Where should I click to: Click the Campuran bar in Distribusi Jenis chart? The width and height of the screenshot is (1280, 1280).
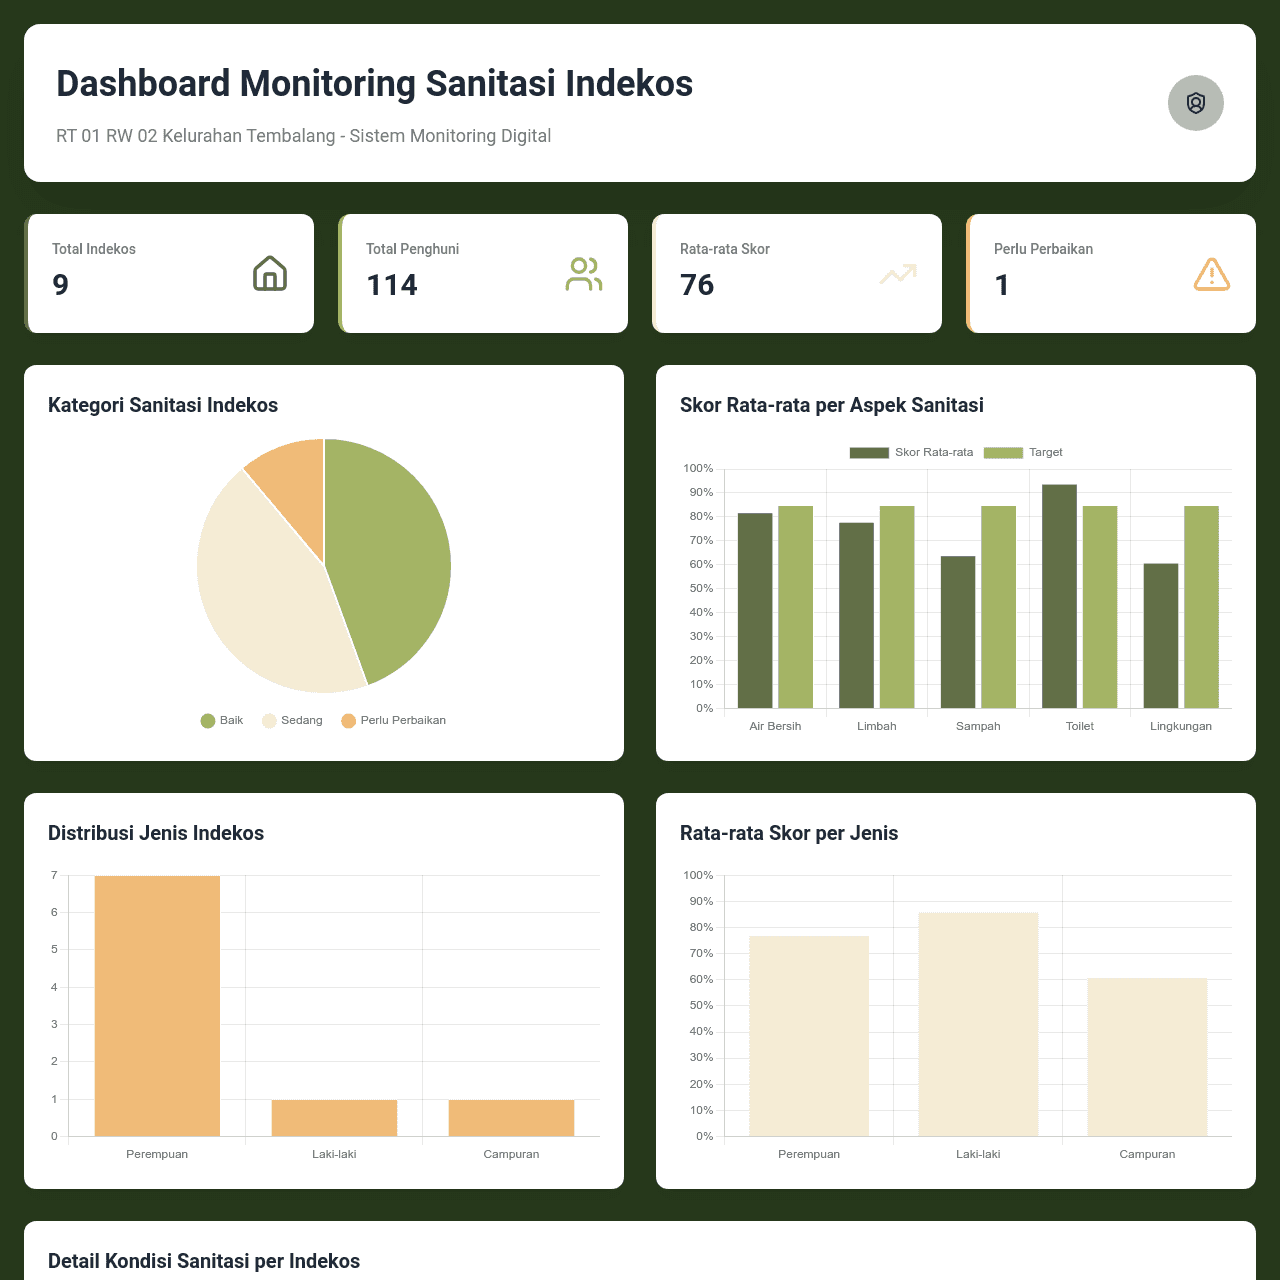[x=511, y=1118]
